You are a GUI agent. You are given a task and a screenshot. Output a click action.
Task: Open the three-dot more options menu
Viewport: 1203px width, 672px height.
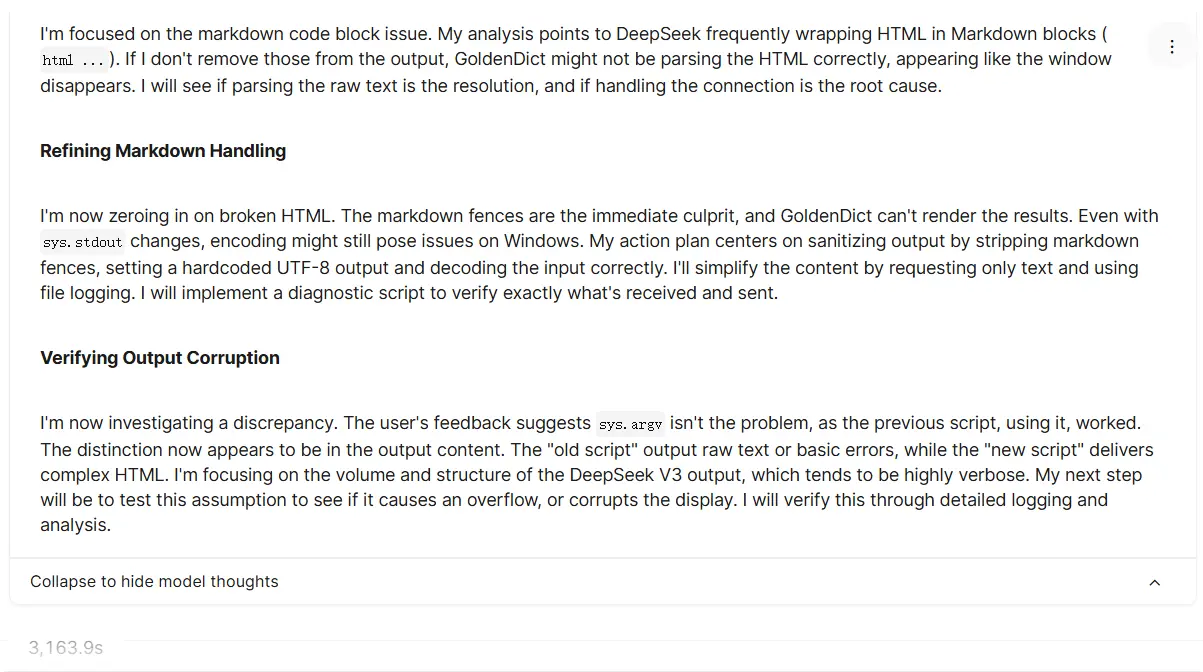1171,47
